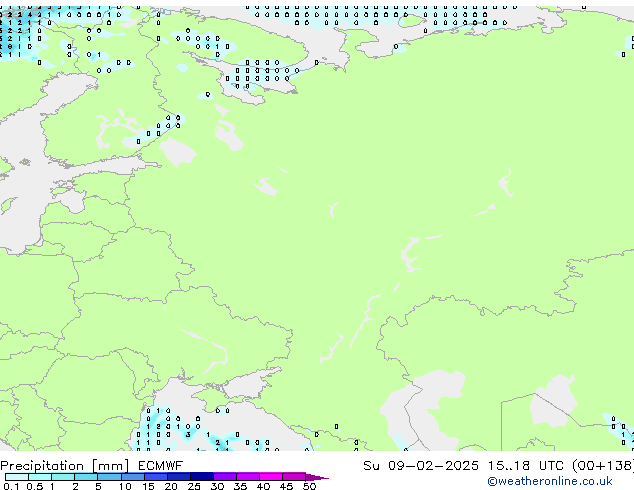
Task: Click the '0.1' legend scale value
Action: [x=11, y=486]
